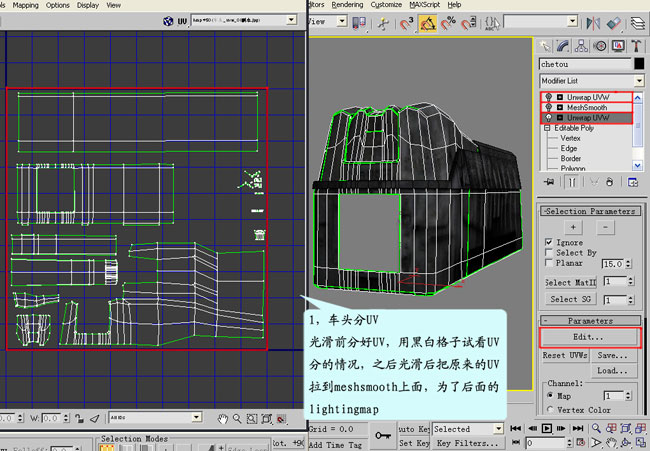This screenshot has height=451, width=650.
Task: Click the Mirror tool icon
Action: (593, 23)
